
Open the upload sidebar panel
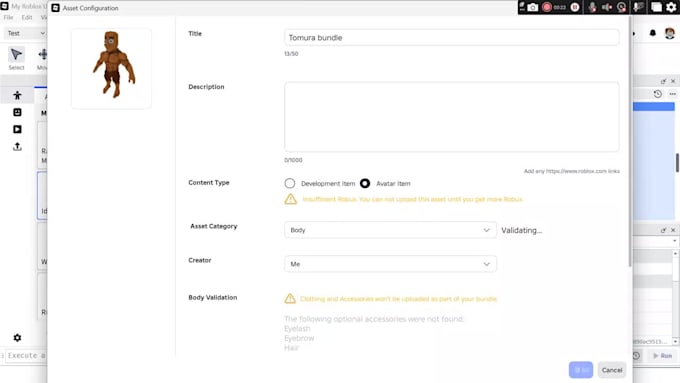pyautogui.click(x=17, y=147)
